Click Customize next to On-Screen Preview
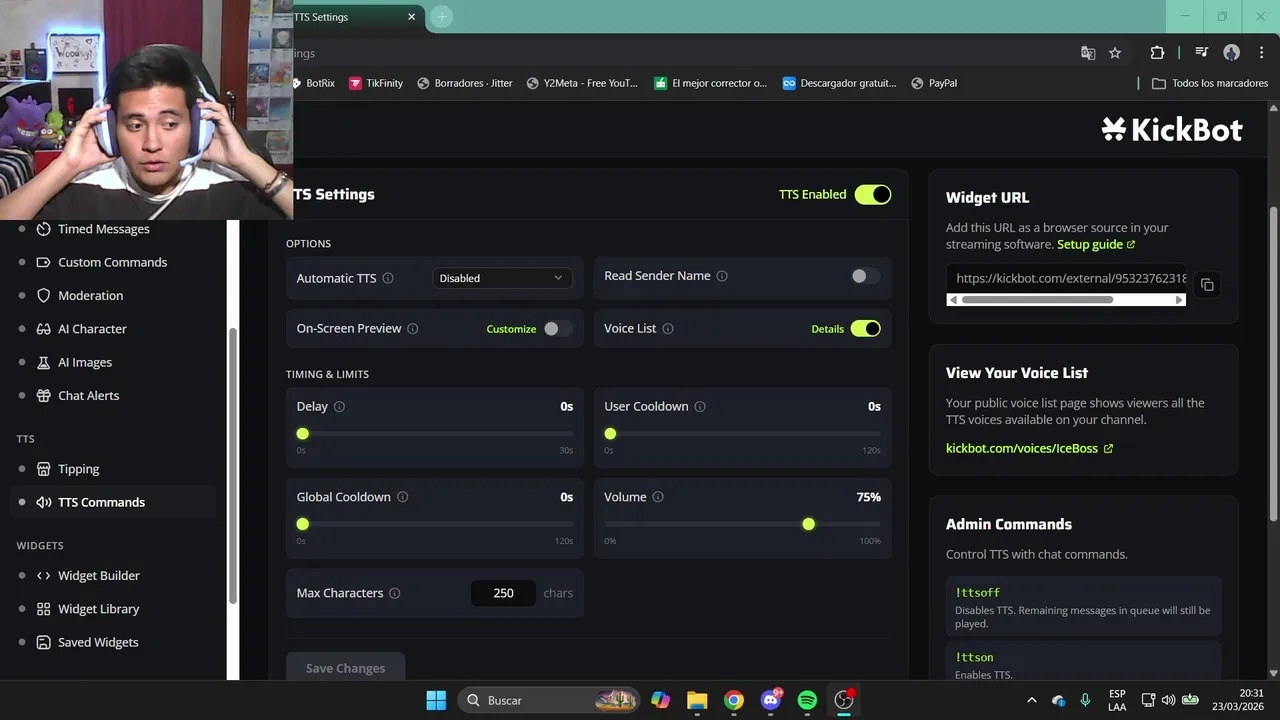Screen dimensions: 1280x720 (511, 329)
